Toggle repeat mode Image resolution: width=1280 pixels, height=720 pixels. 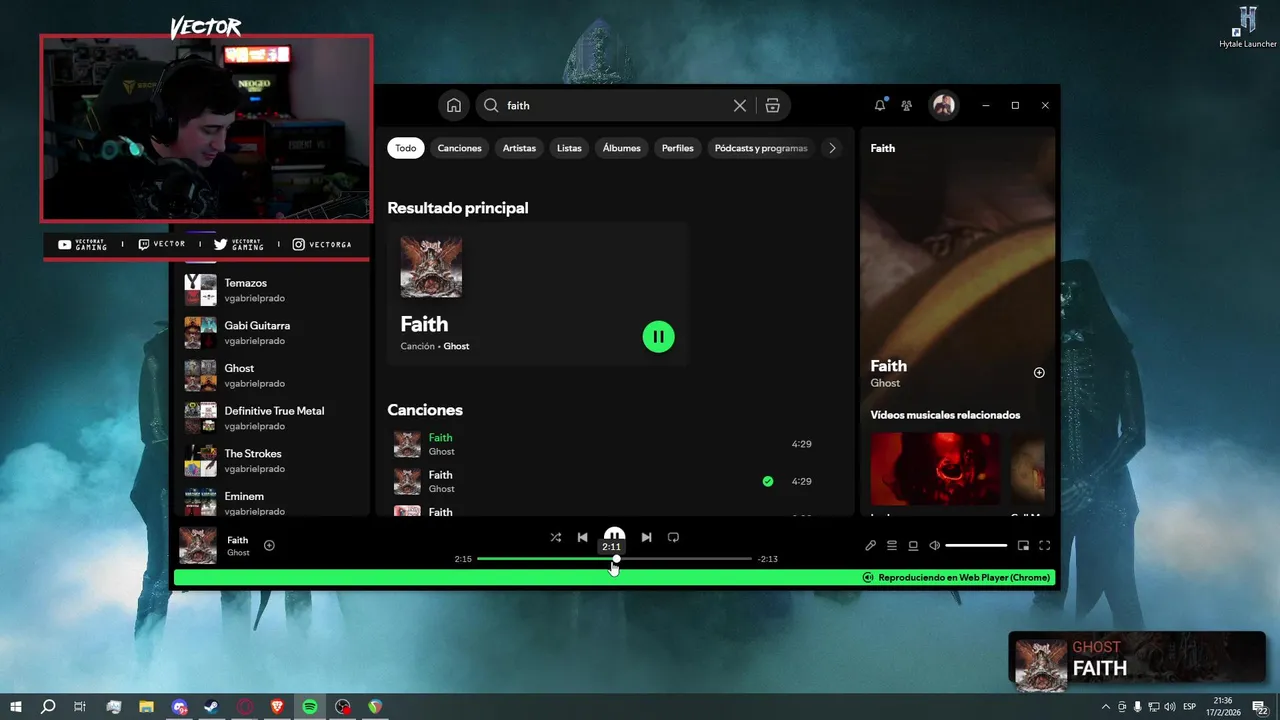point(673,537)
